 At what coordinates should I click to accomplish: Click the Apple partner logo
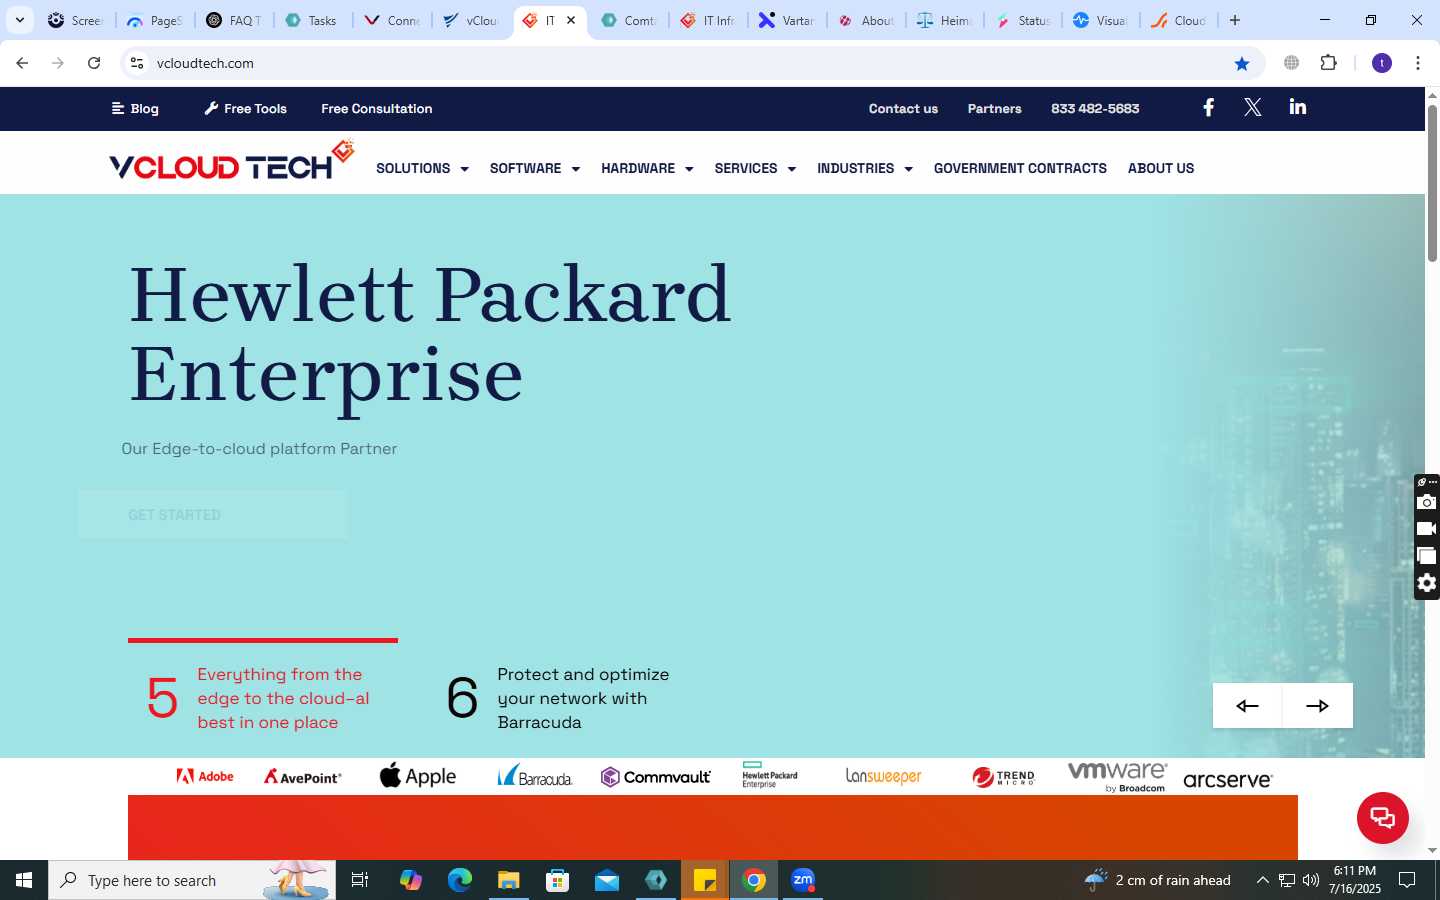click(418, 776)
